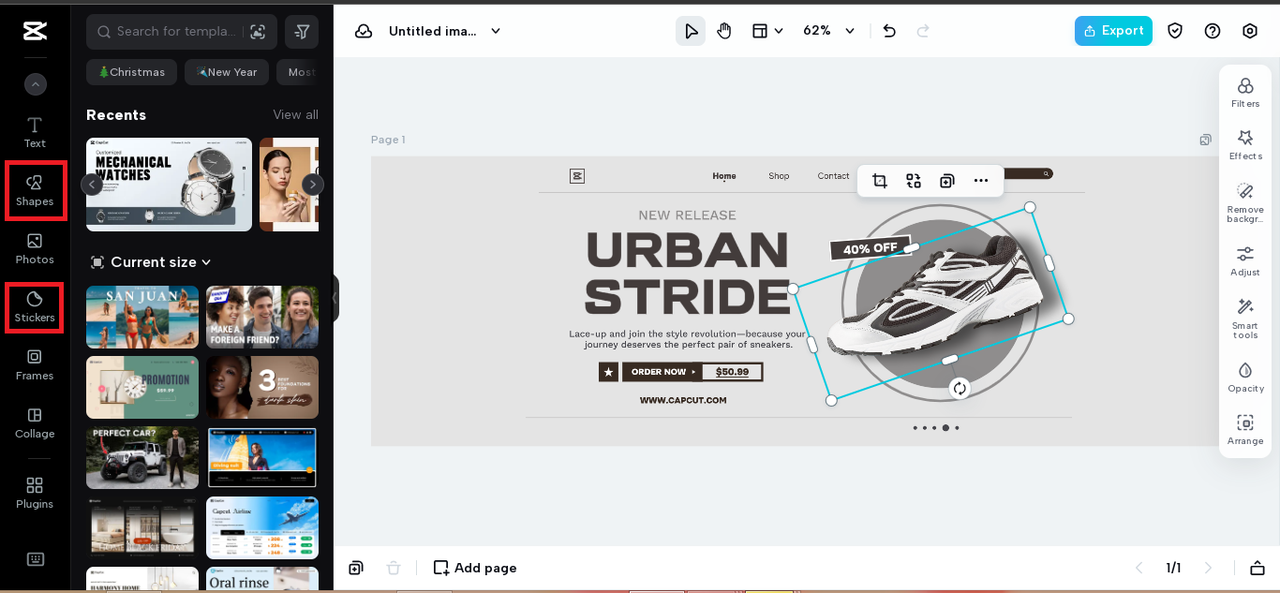Open the shield privacy icon

[x=1175, y=31]
